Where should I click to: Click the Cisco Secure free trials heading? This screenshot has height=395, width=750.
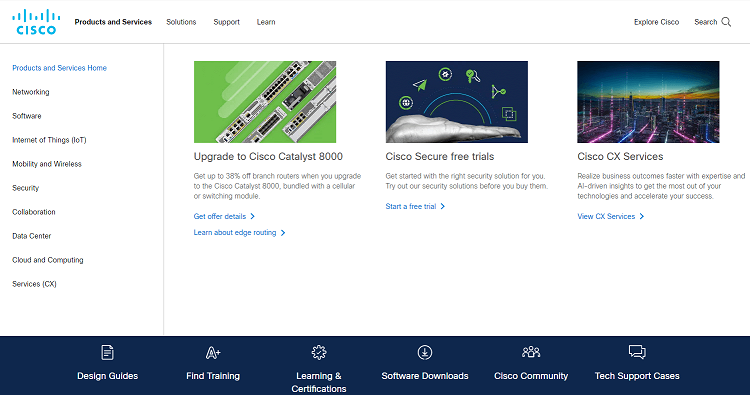tap(440, 156)
